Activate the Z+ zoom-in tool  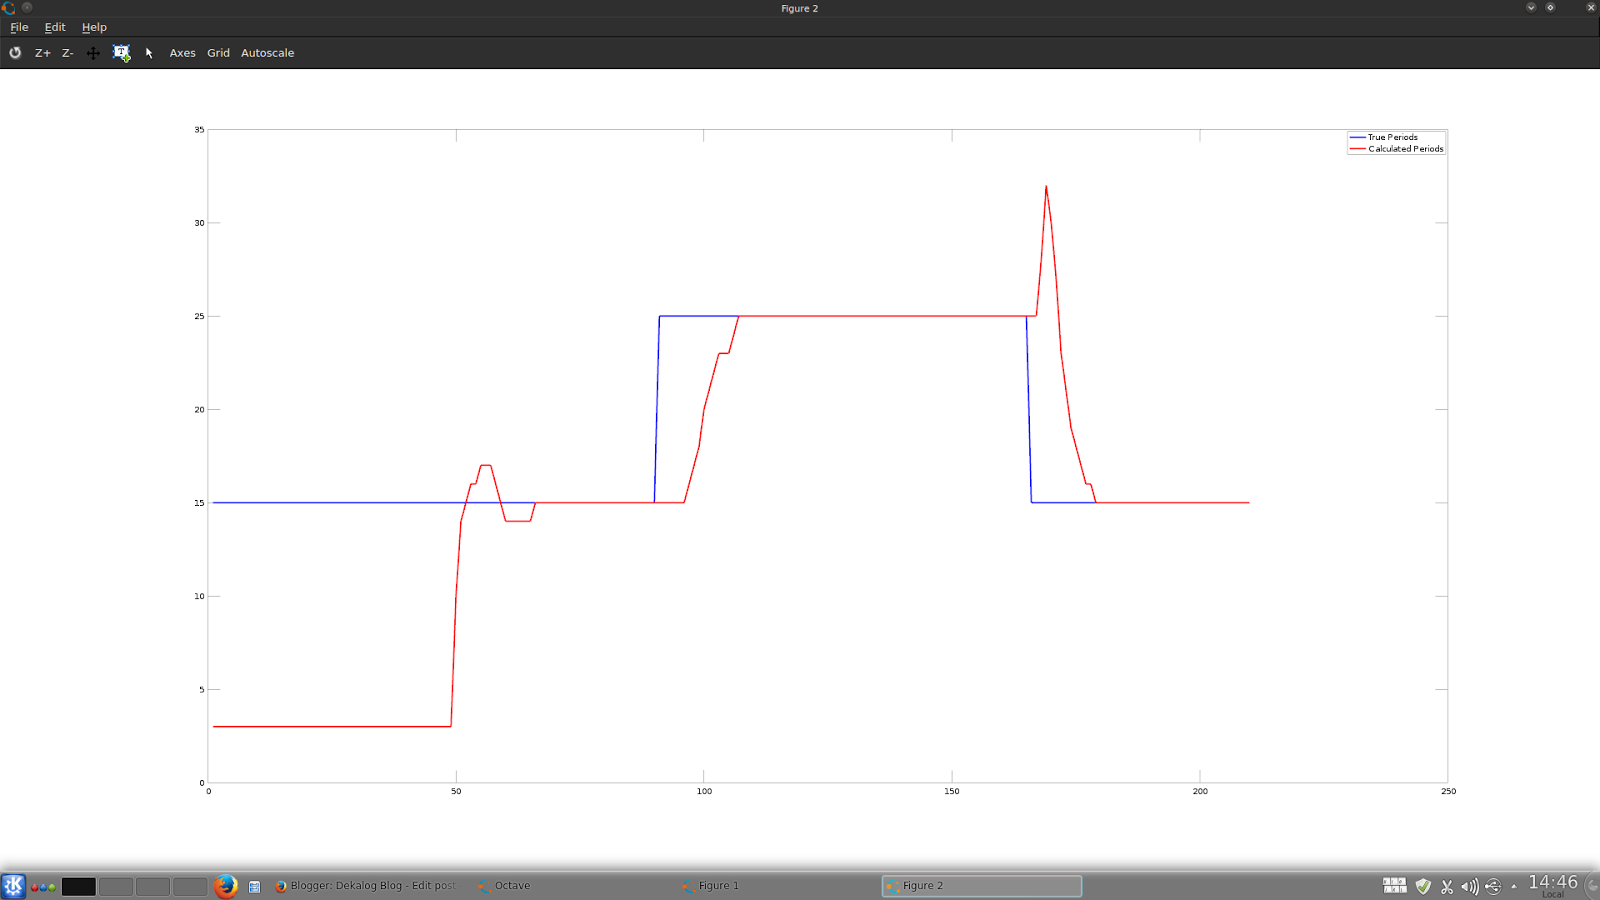tap(43, 53)
